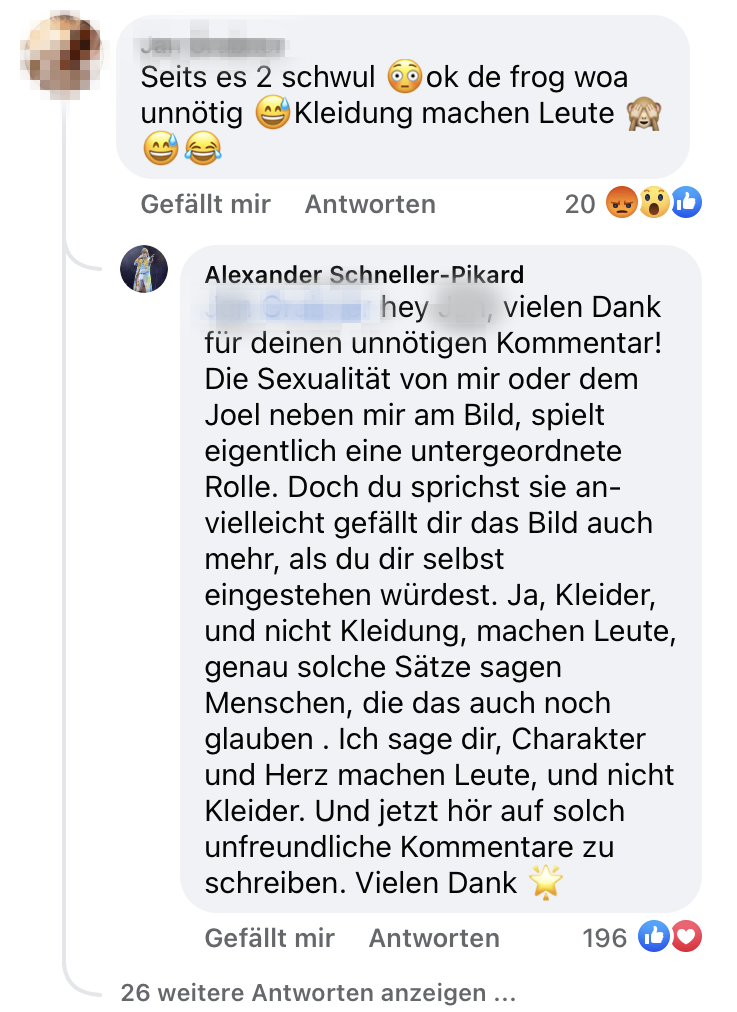The height and width of the screenshot is (1012, 737).
Task: Toggle Gefällt mir on Alexander's reply
Action: (x=269, y=938)
